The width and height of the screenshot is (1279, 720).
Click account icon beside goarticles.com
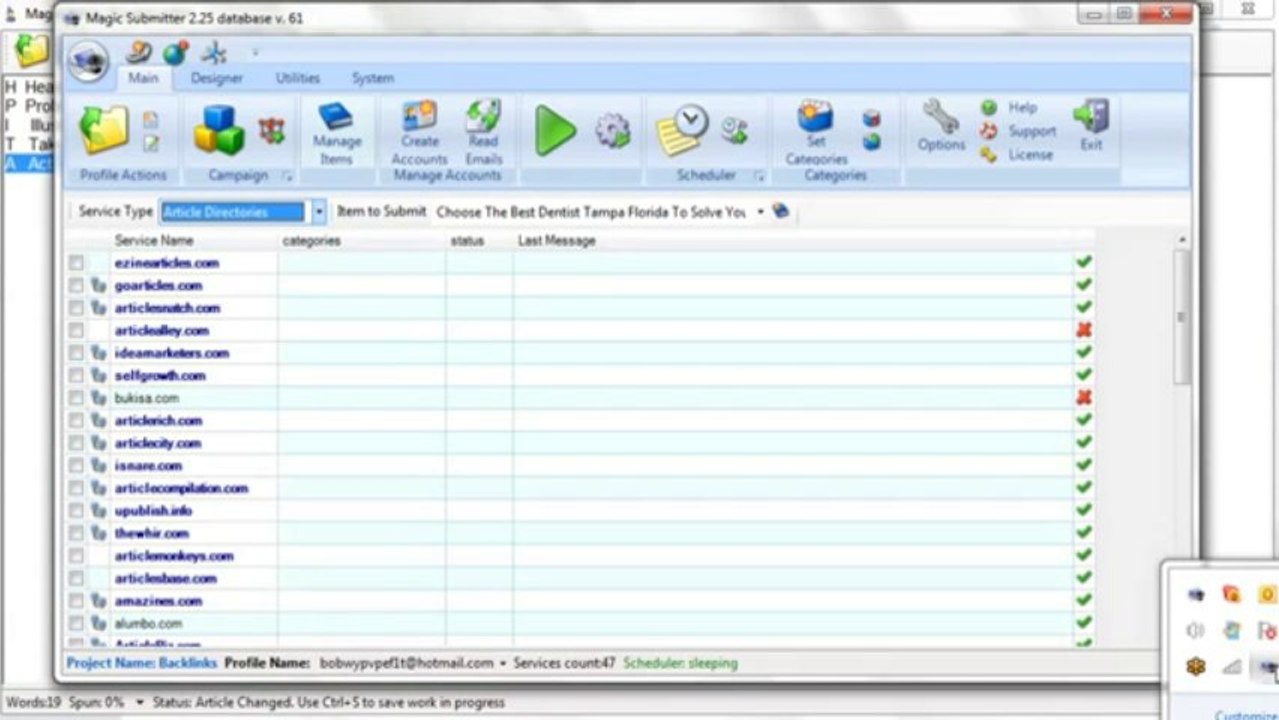point(98,286)
